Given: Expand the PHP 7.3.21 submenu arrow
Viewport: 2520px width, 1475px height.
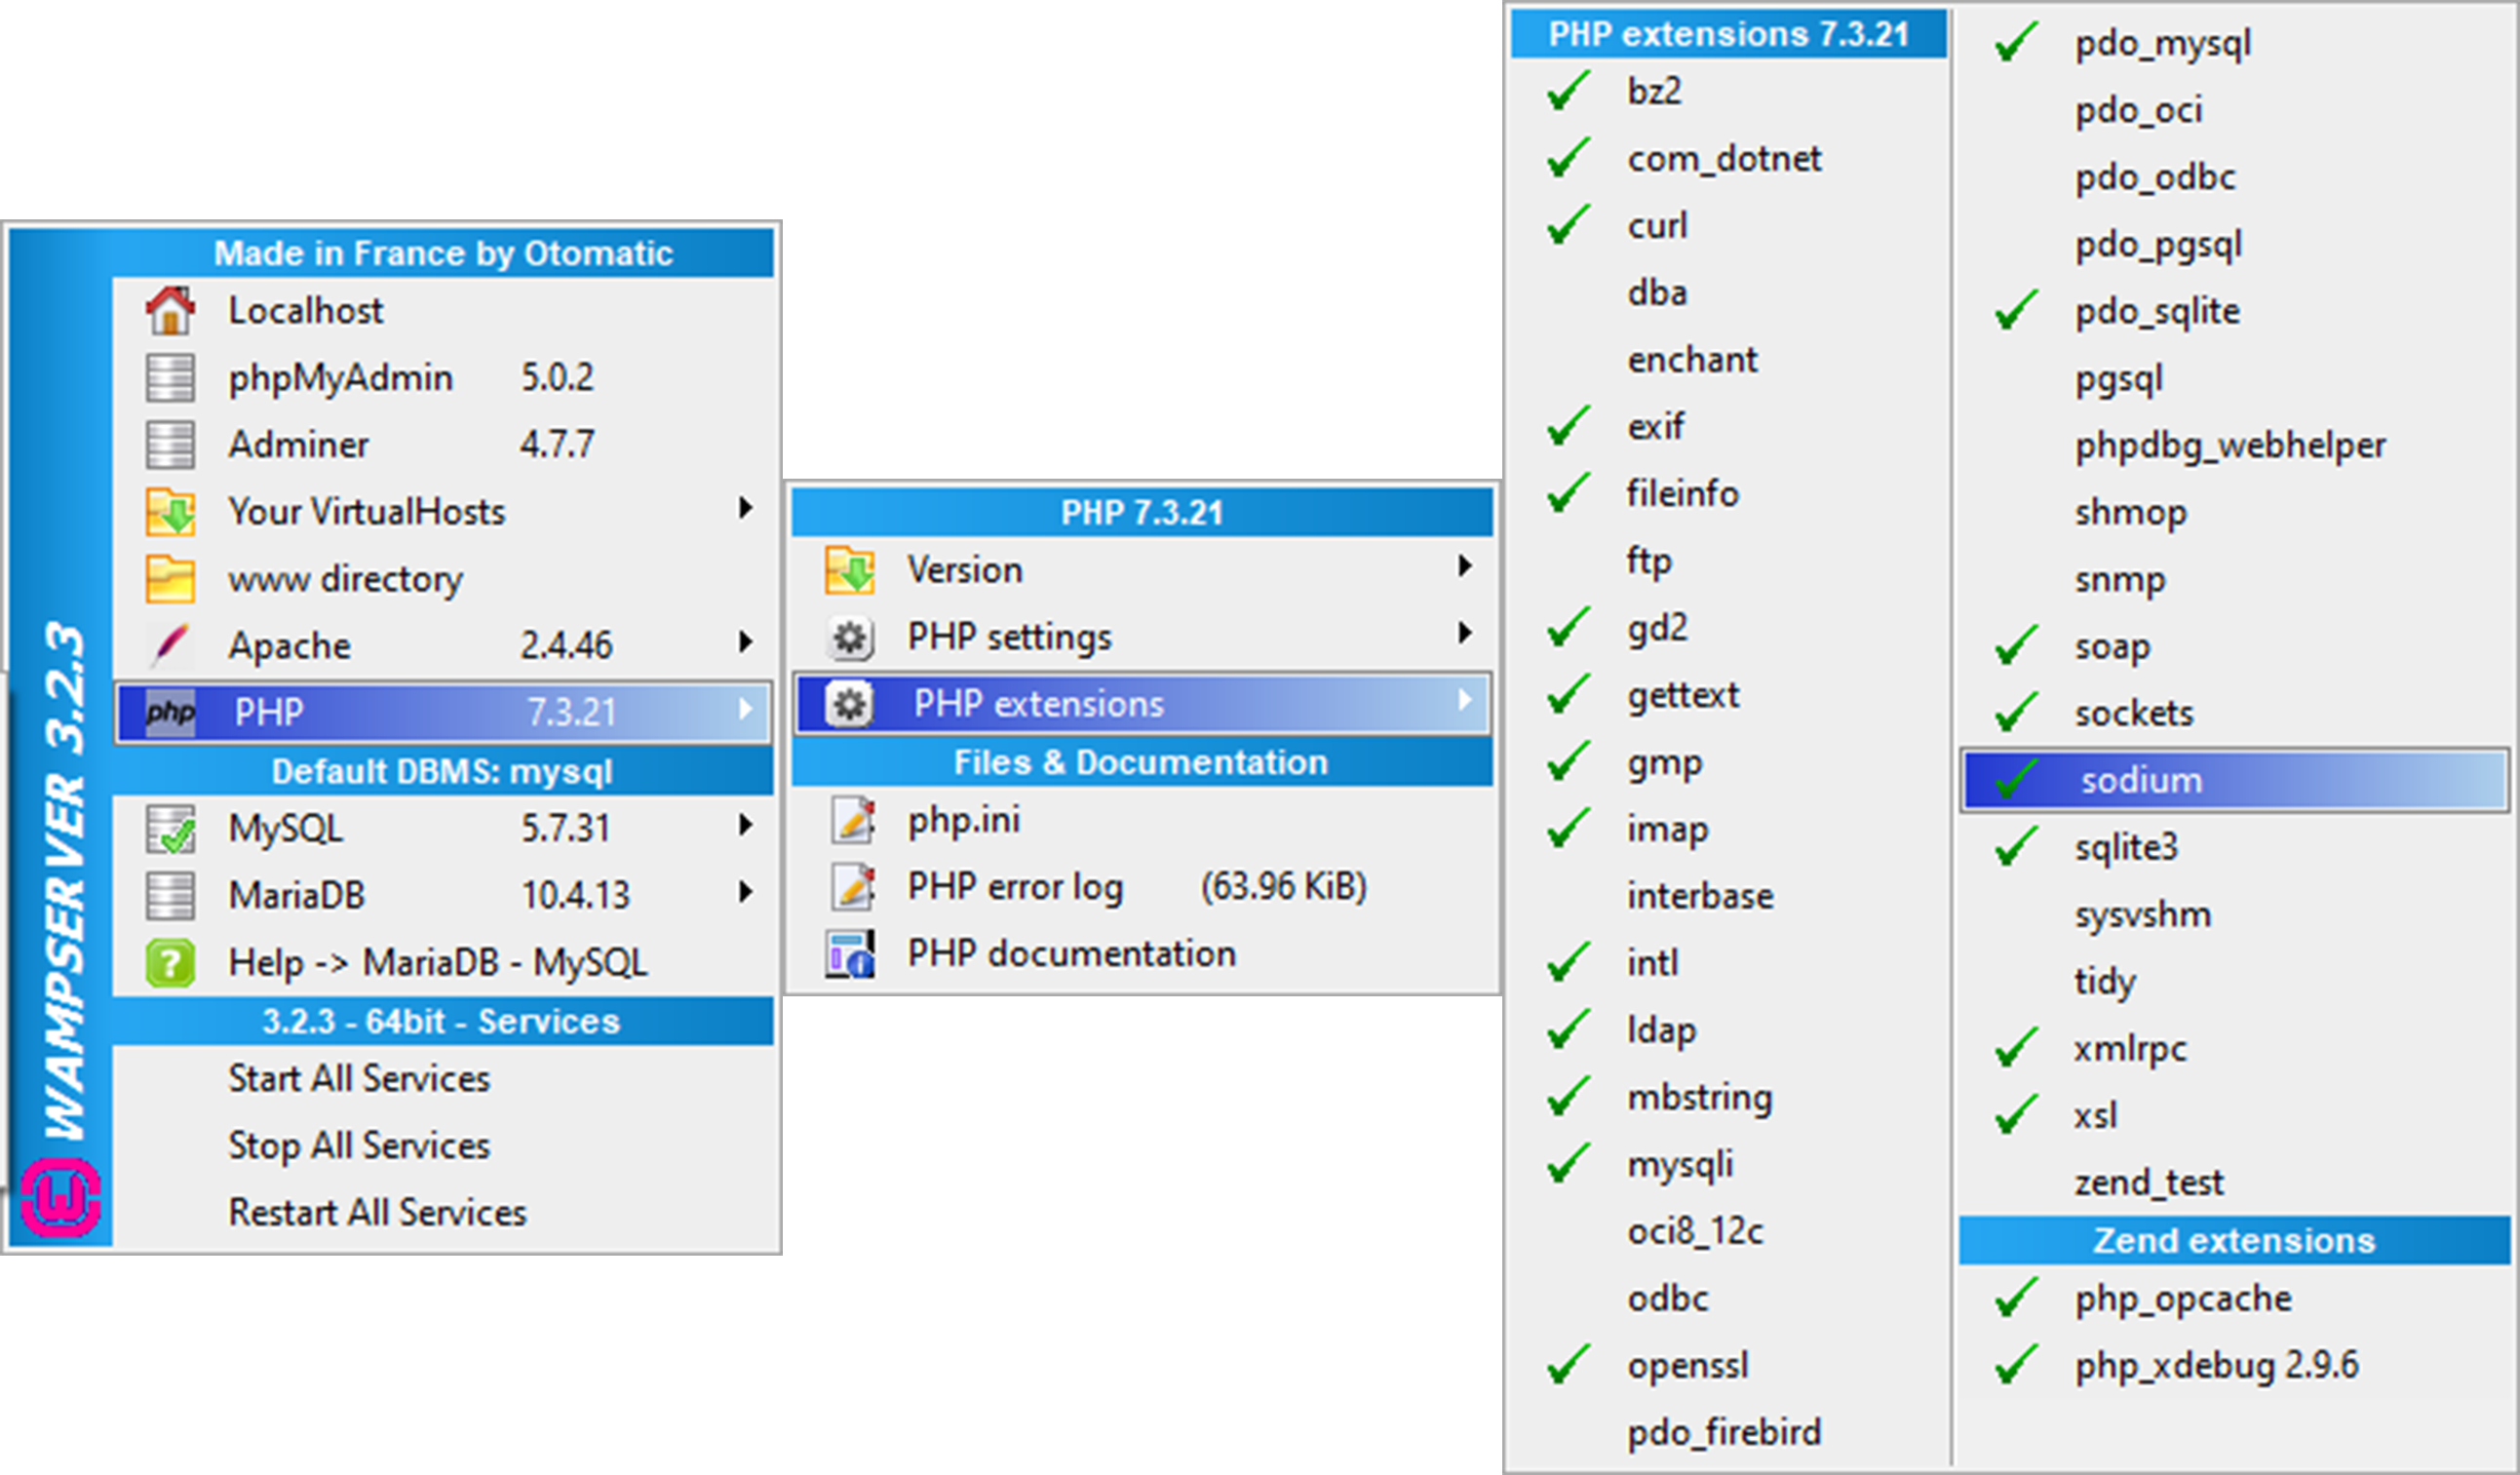Looking at the screenshot, I should pyautogui.click(x=745, y=709).
